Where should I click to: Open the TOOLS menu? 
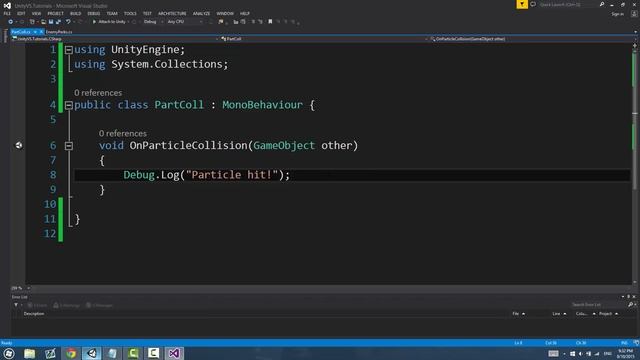130,13
